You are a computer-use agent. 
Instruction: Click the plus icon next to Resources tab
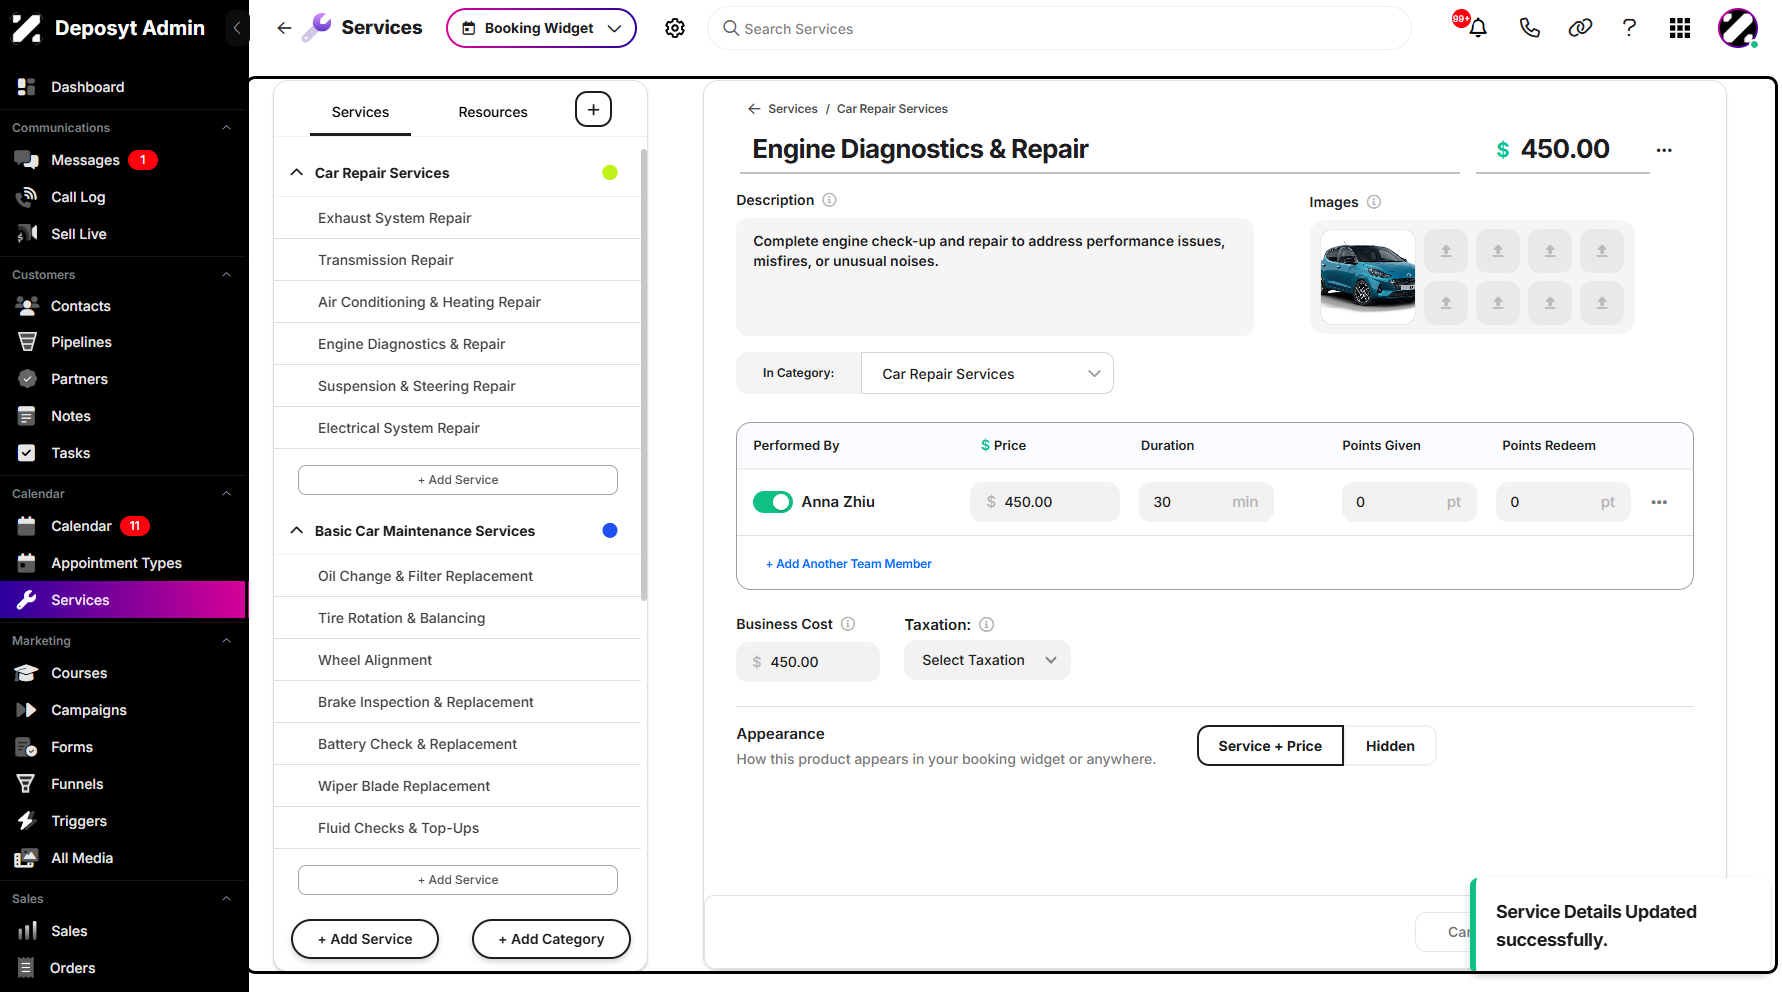tap(593, 109)
